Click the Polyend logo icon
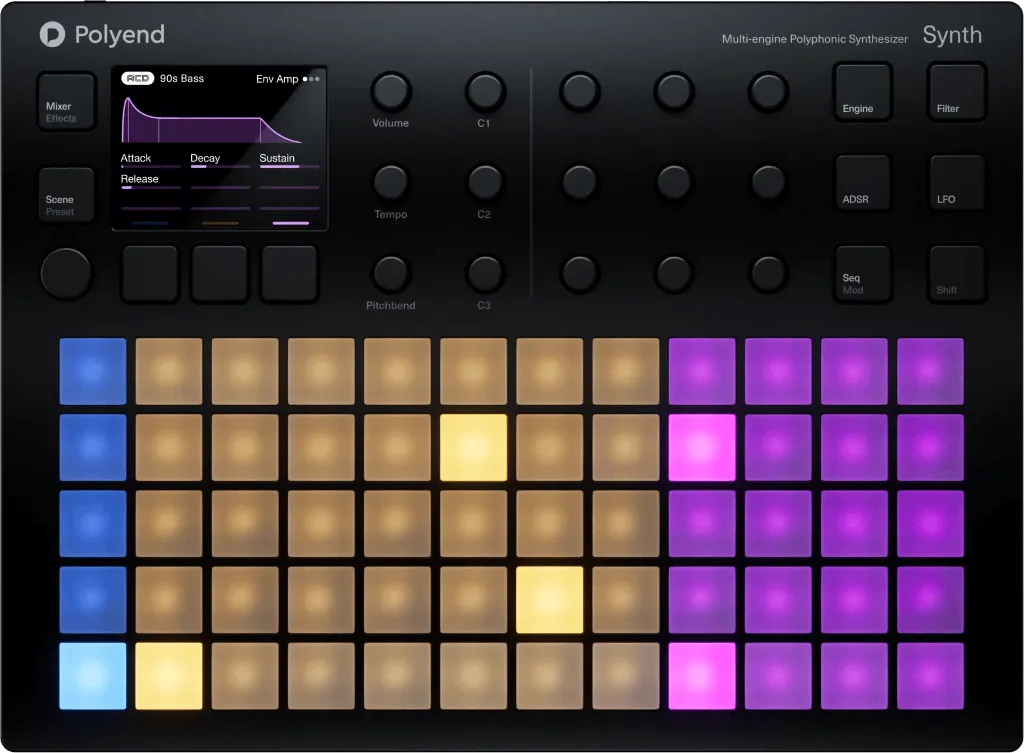This screenshot has height=753, width=1024. click(52, 35)
